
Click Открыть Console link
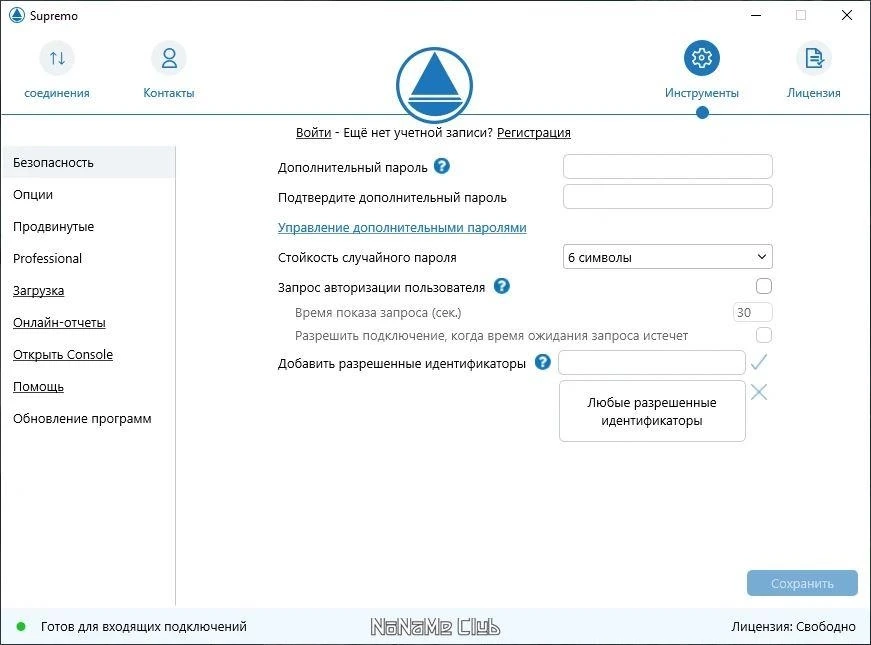[x=63, y=354]
